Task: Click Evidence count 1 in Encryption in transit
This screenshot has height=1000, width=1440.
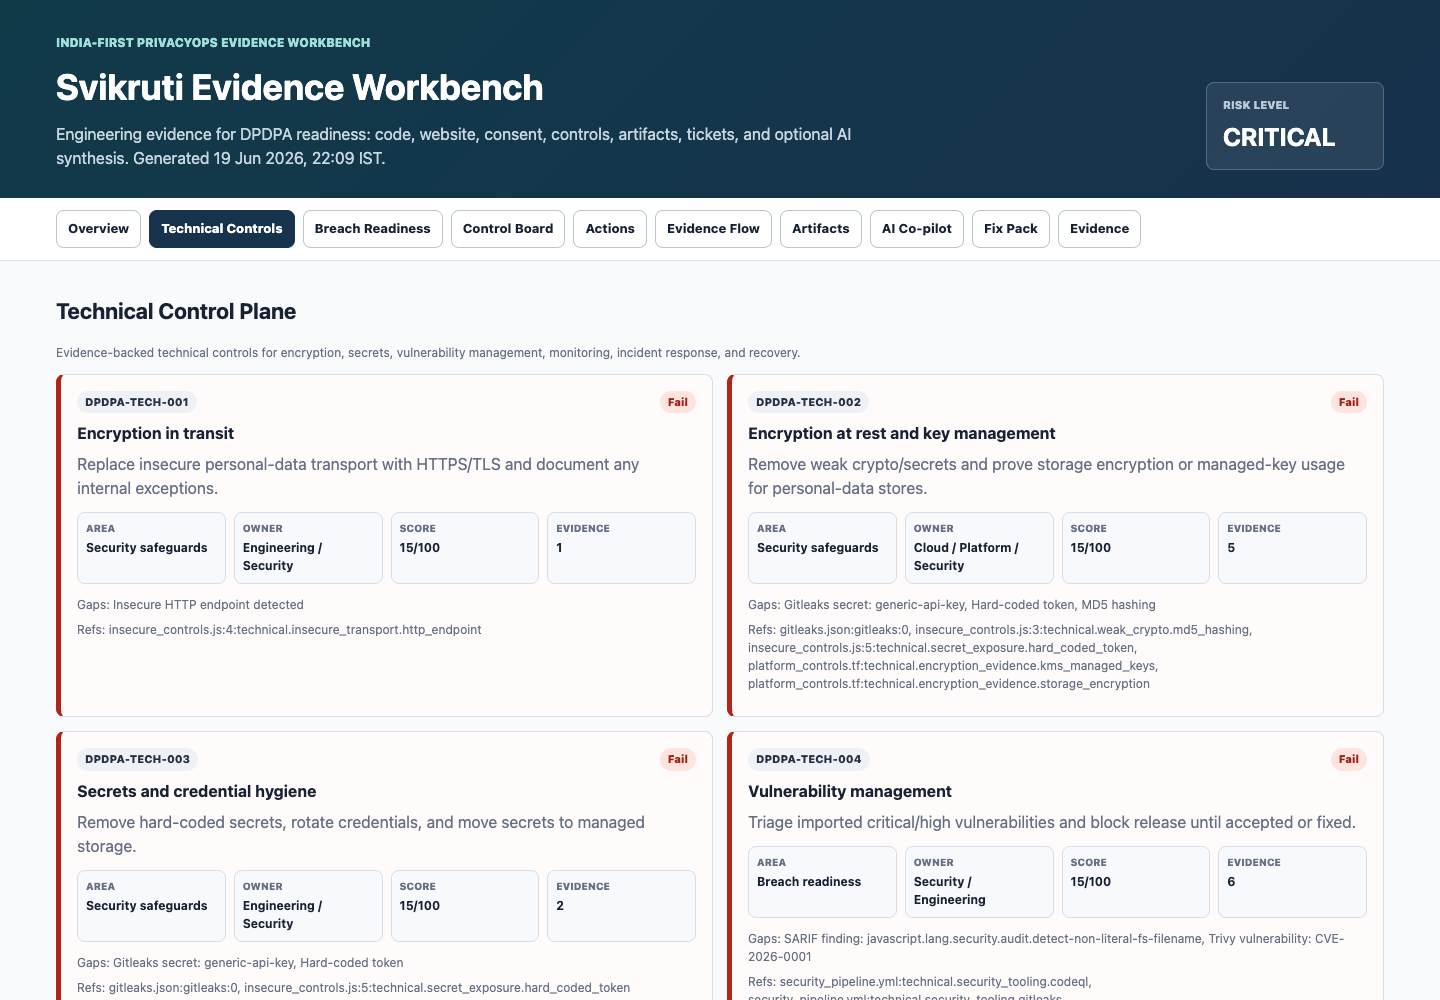Action: (621, 548)
